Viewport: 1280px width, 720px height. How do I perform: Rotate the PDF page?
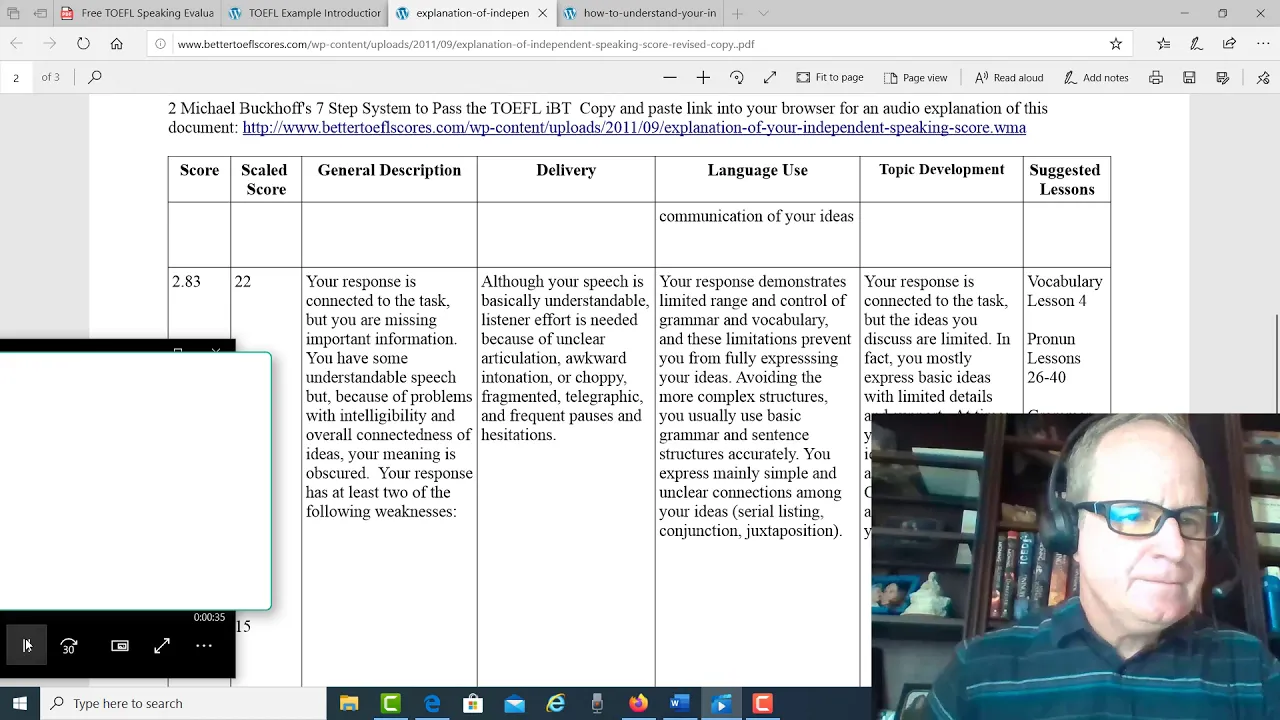737,77
